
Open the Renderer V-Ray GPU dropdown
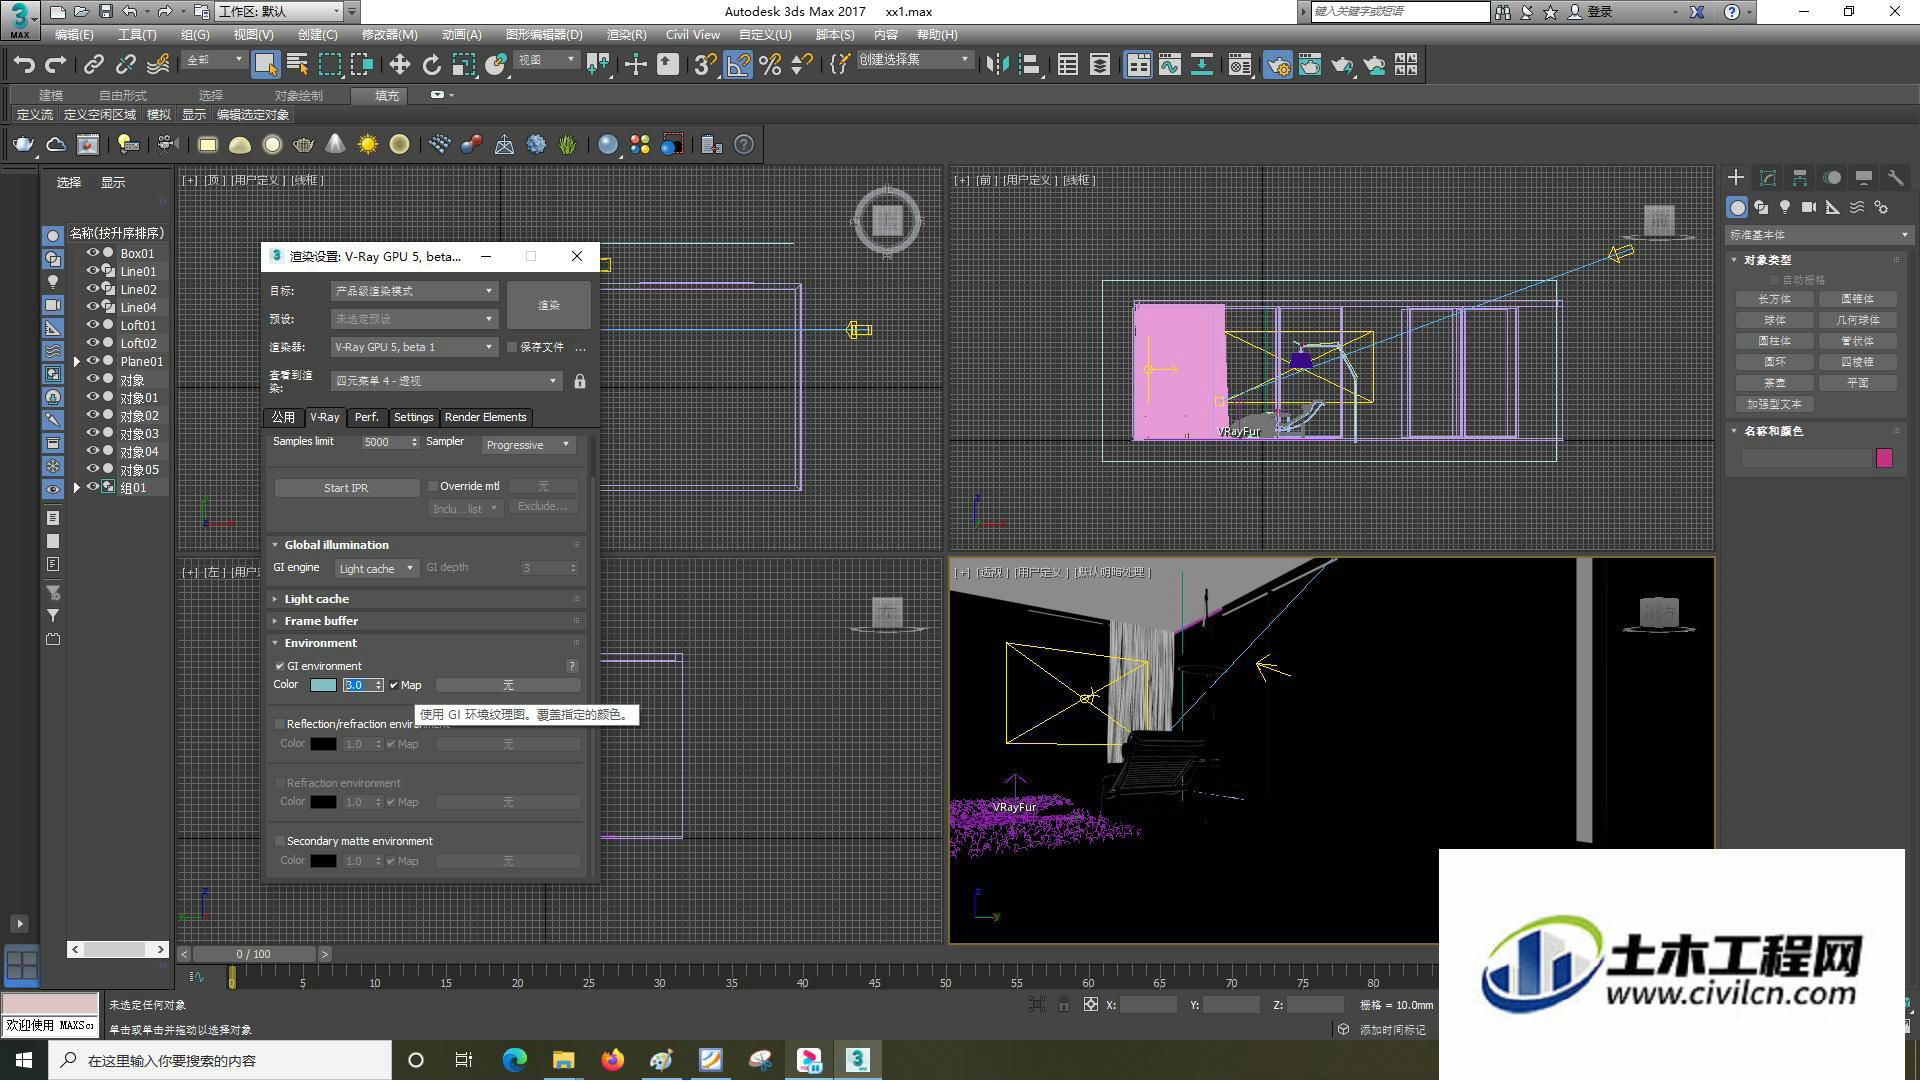[414, 347]
